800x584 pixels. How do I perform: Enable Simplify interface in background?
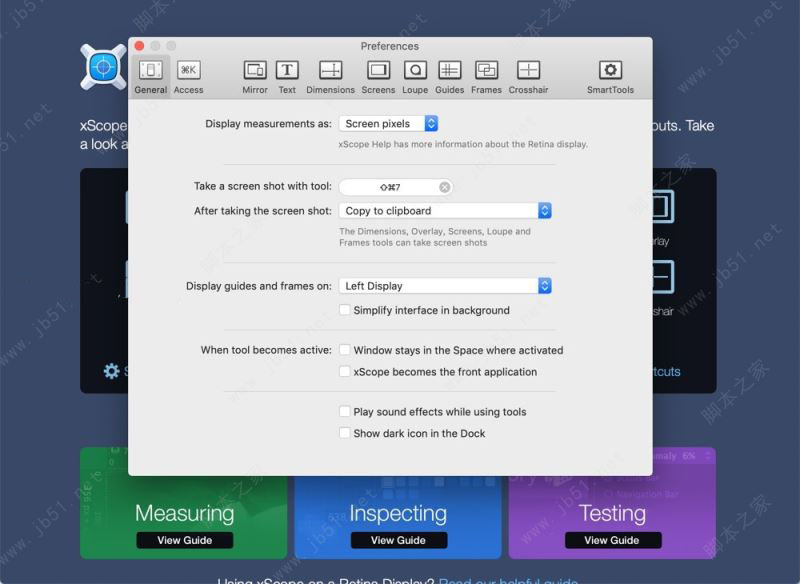pos(345,310)
